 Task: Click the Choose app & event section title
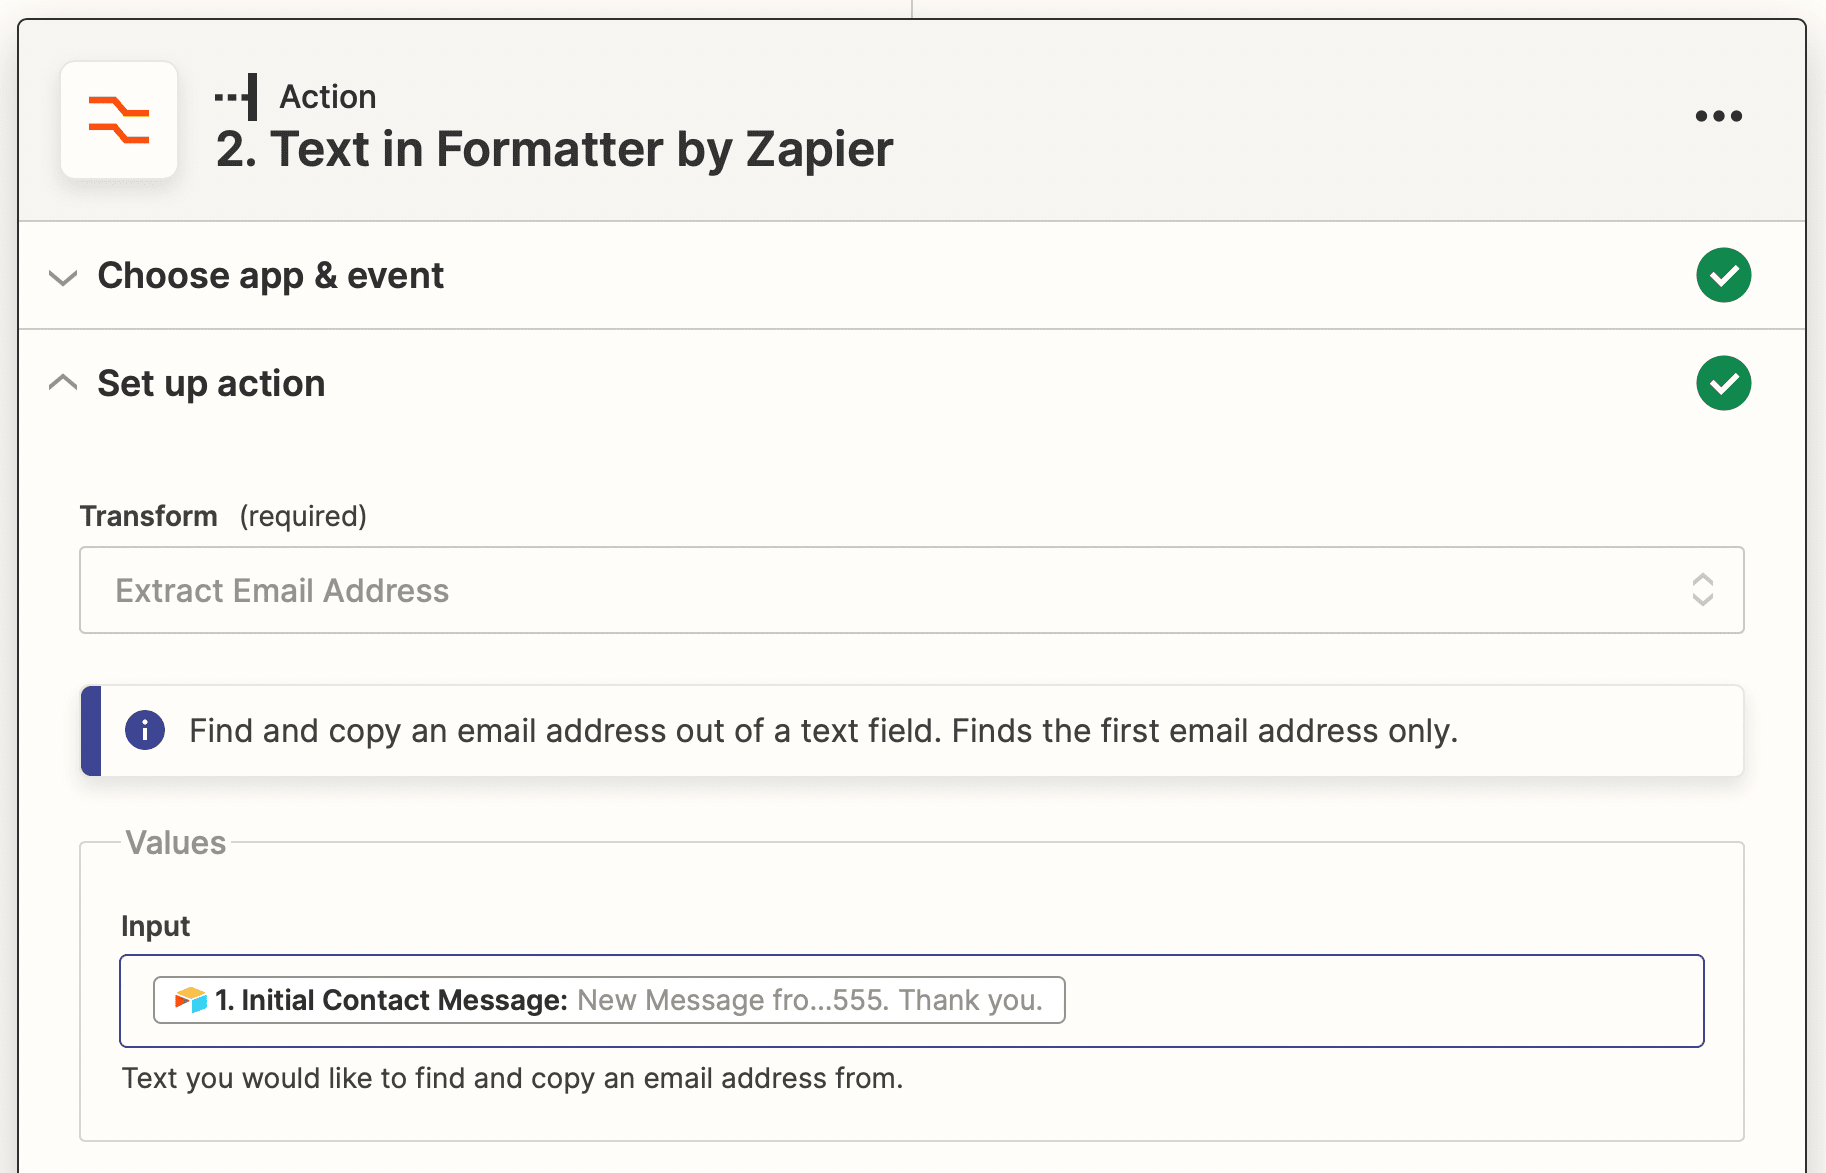pyautogui.click(x=270, y=275)
